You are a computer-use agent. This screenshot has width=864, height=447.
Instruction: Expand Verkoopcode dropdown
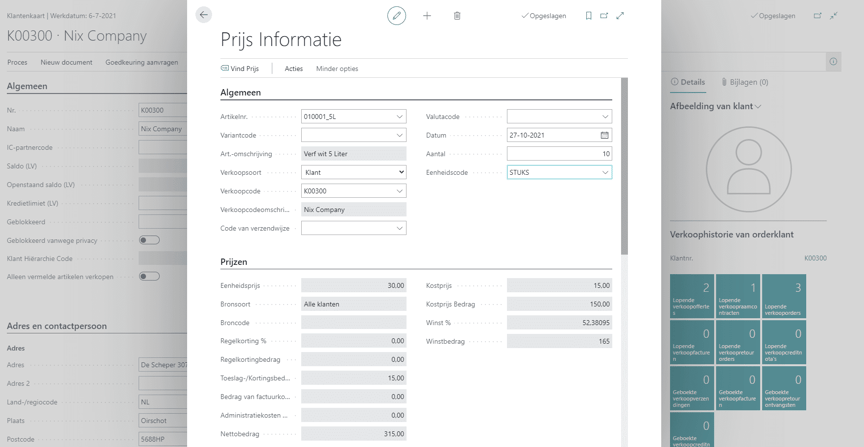(x=399, y=191)
